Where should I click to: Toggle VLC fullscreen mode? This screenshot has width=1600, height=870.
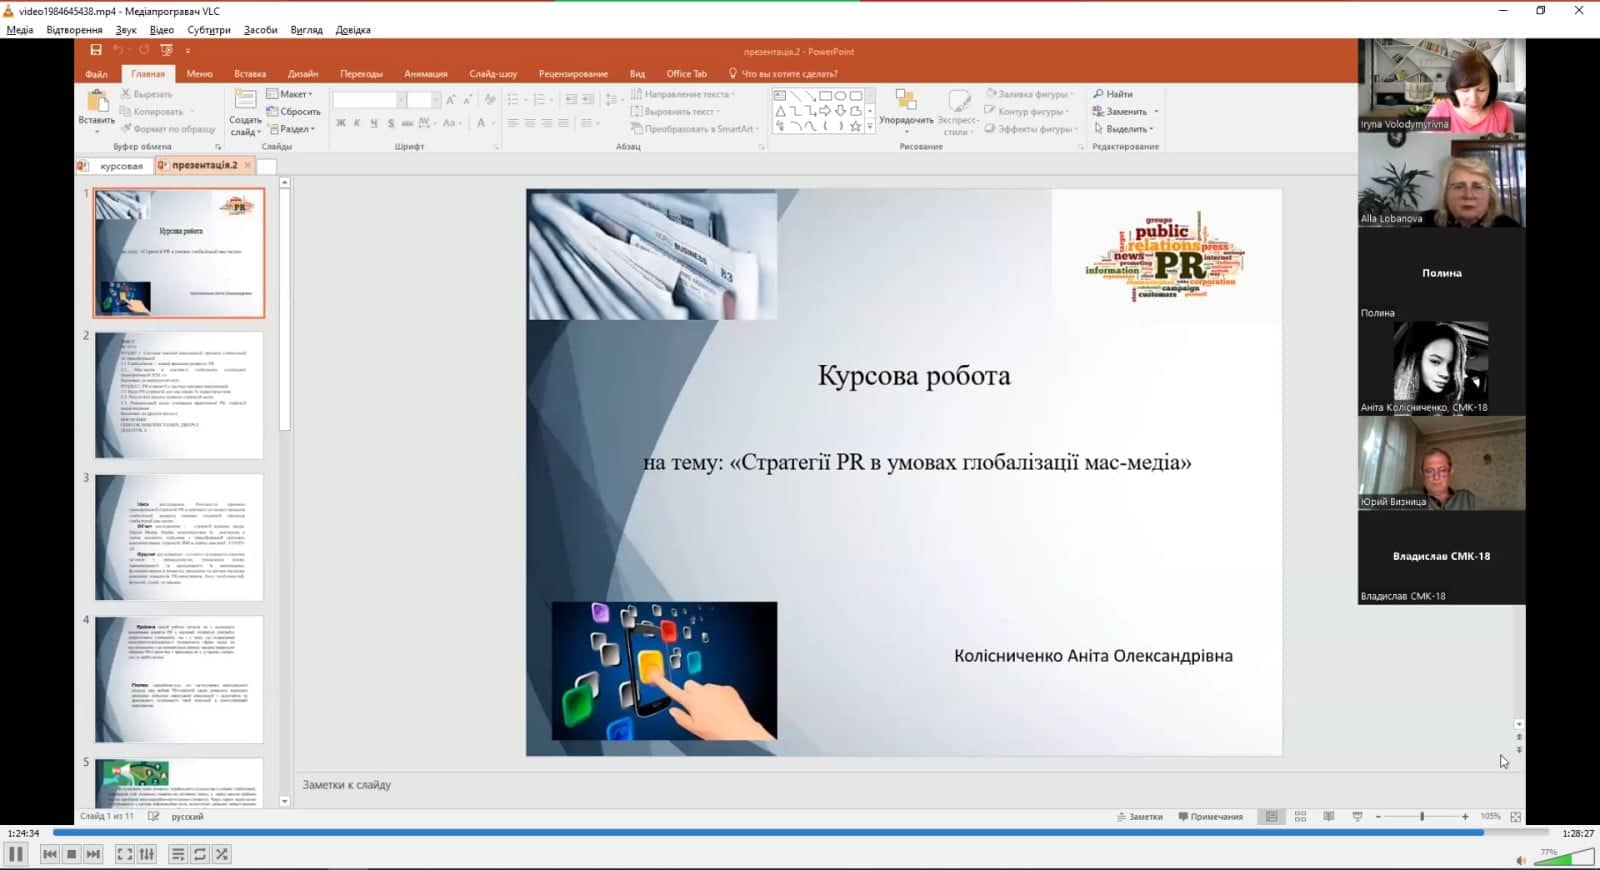[124, 854]
